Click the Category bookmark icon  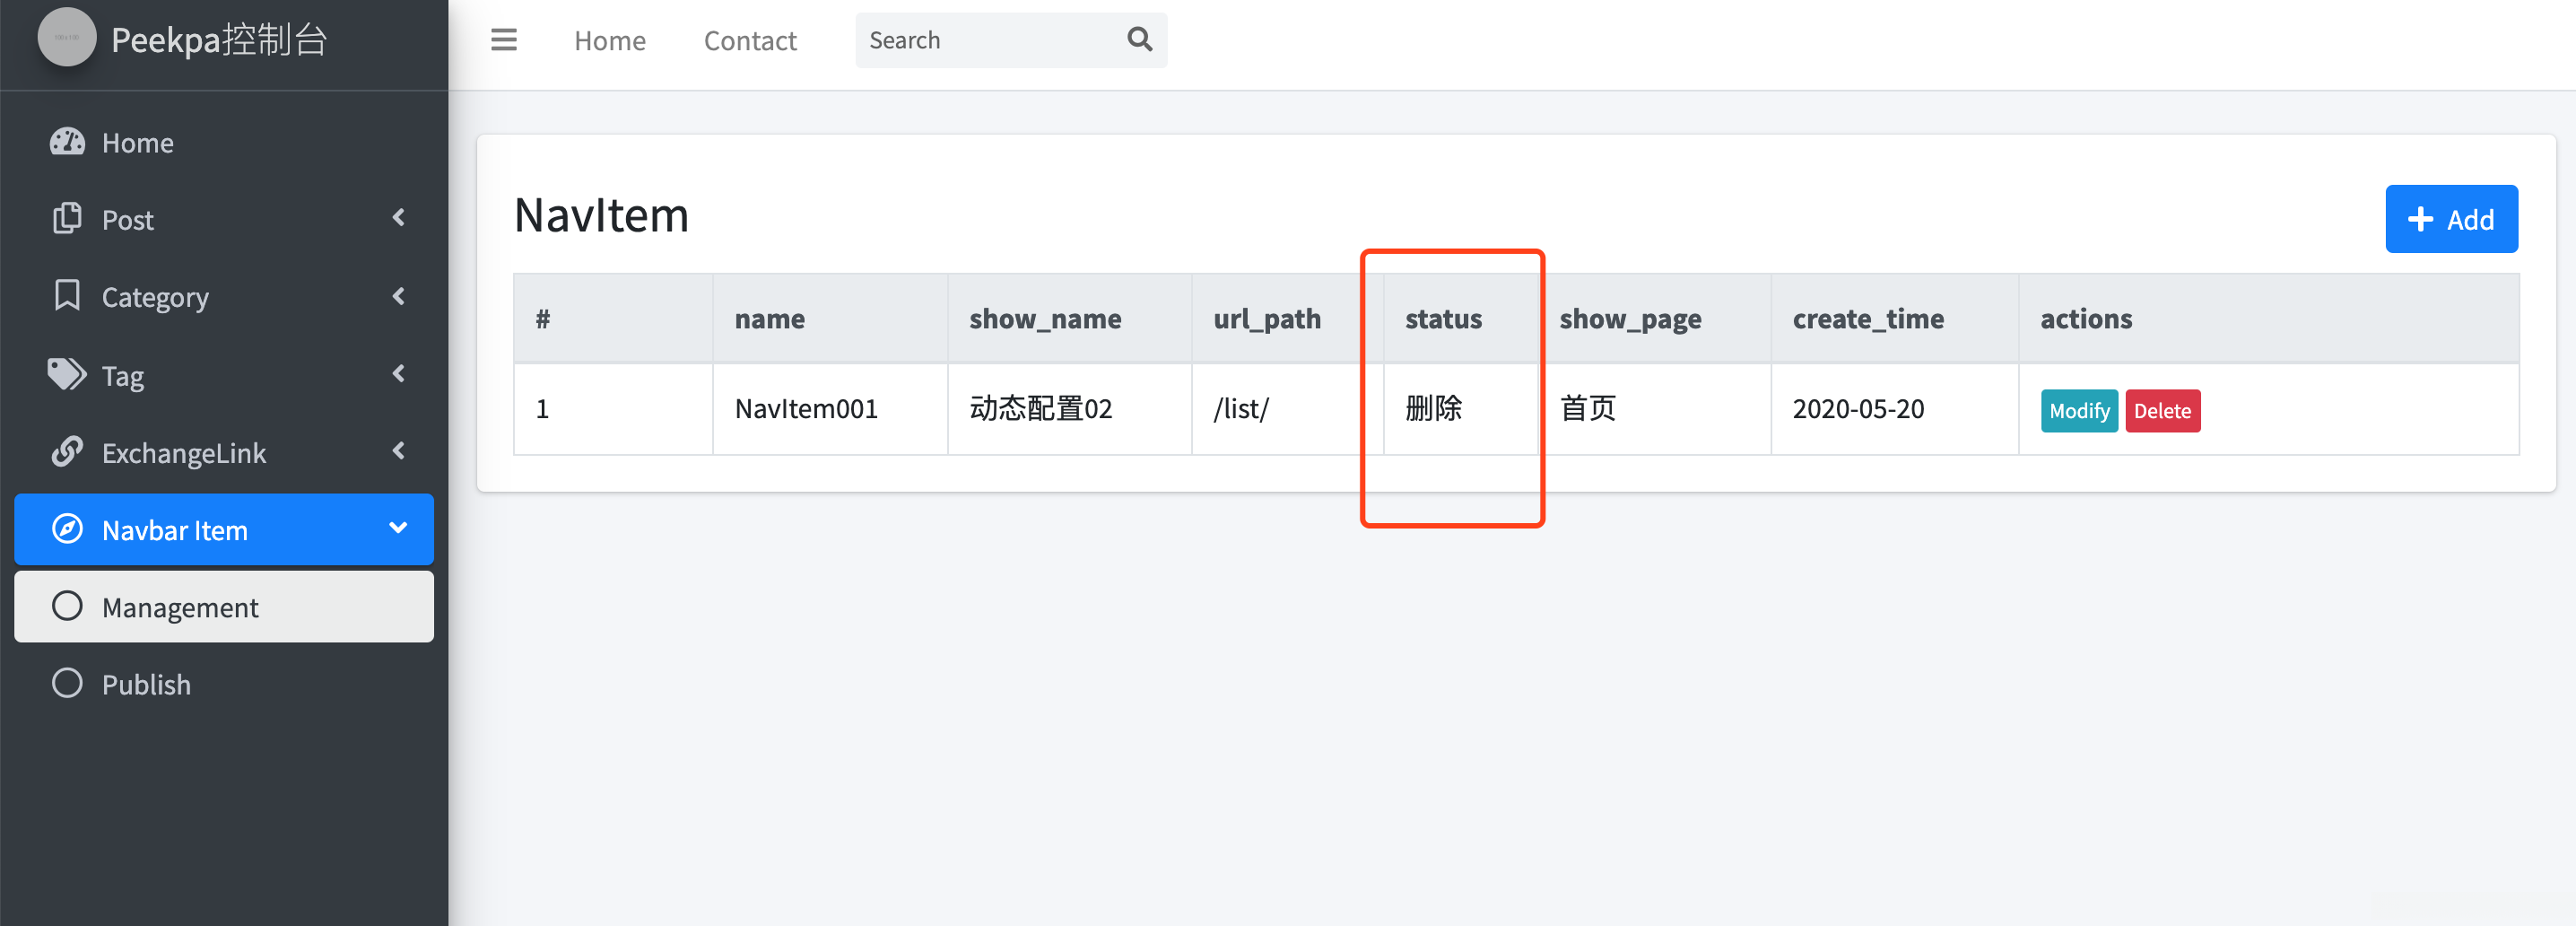click(67, 296)
